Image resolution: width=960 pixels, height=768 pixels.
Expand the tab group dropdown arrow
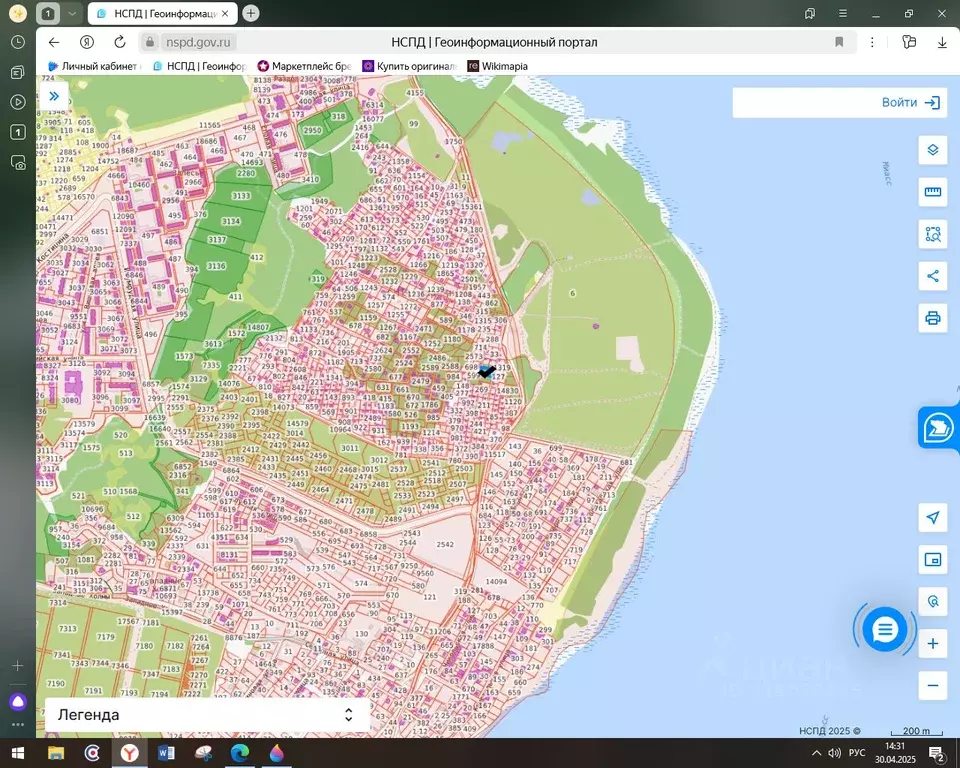(x=72, y=13)
